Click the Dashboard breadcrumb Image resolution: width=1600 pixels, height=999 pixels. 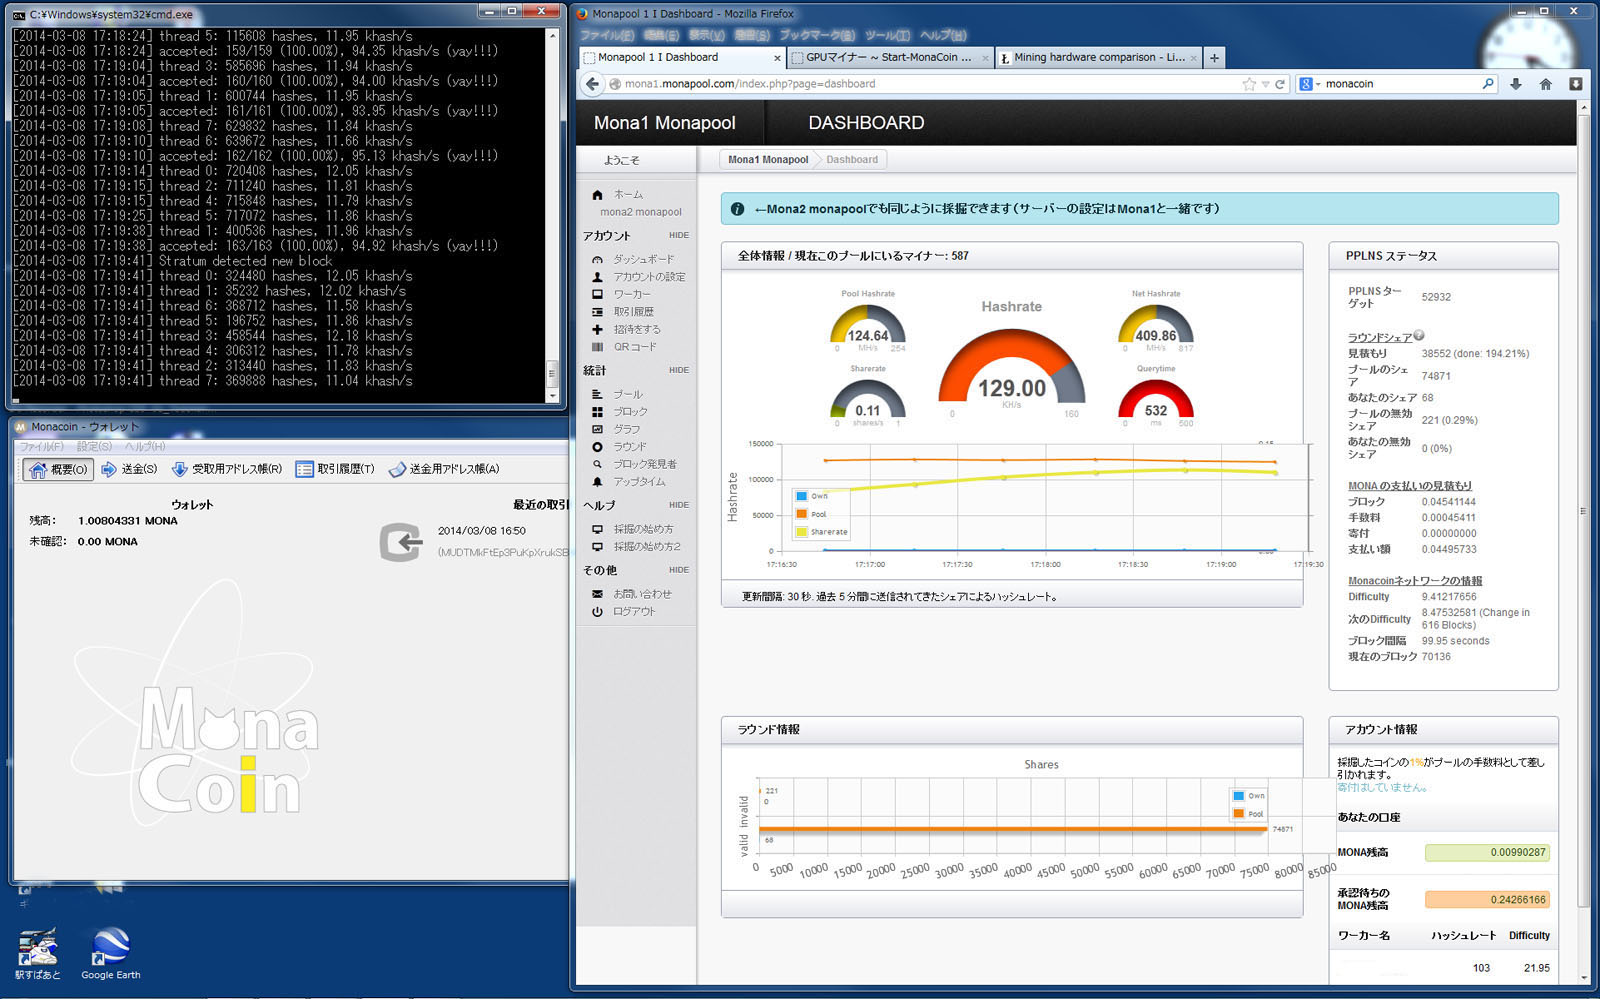[852, 160]
